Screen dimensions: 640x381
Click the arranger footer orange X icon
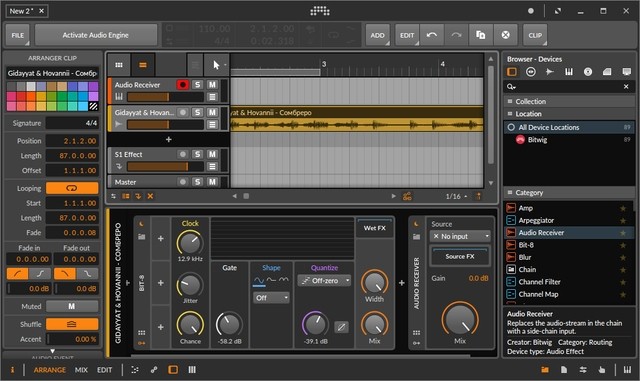coord(150,196)
